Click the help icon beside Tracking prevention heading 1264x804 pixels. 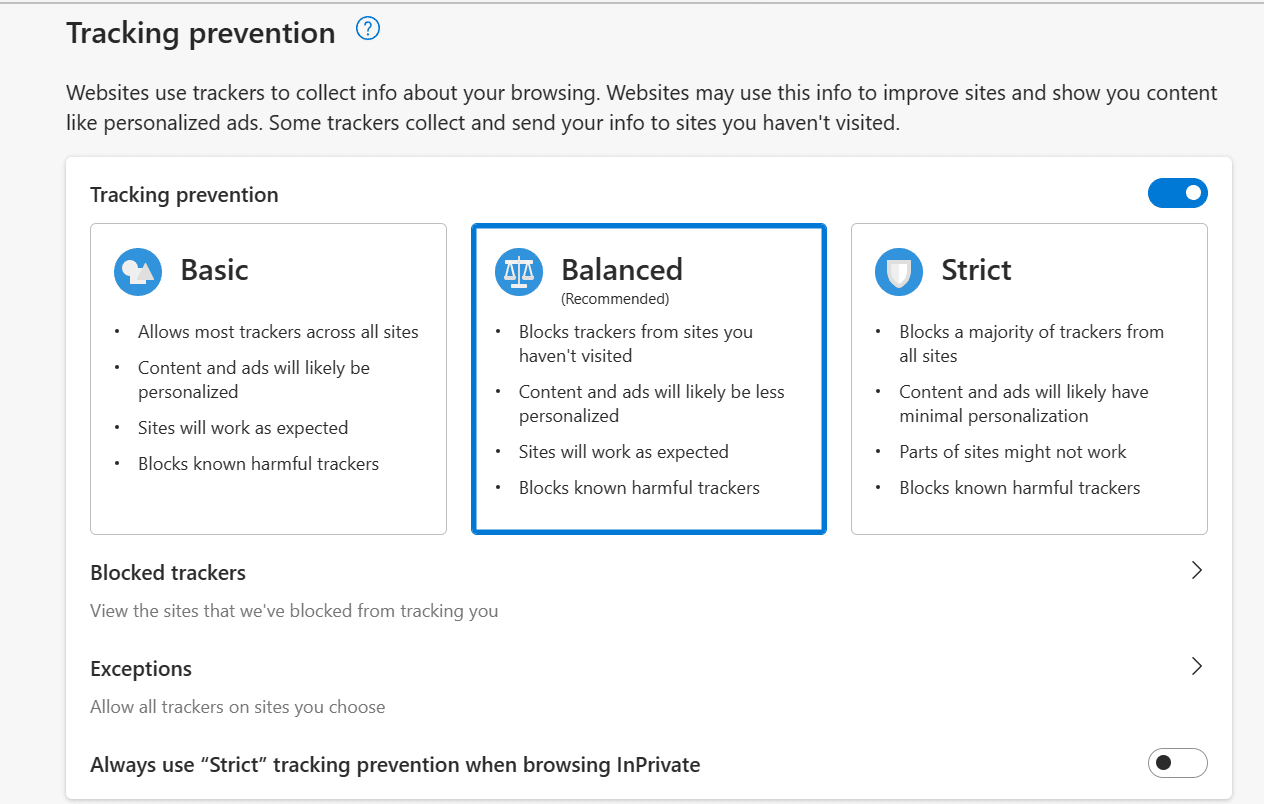coord(368,31)
